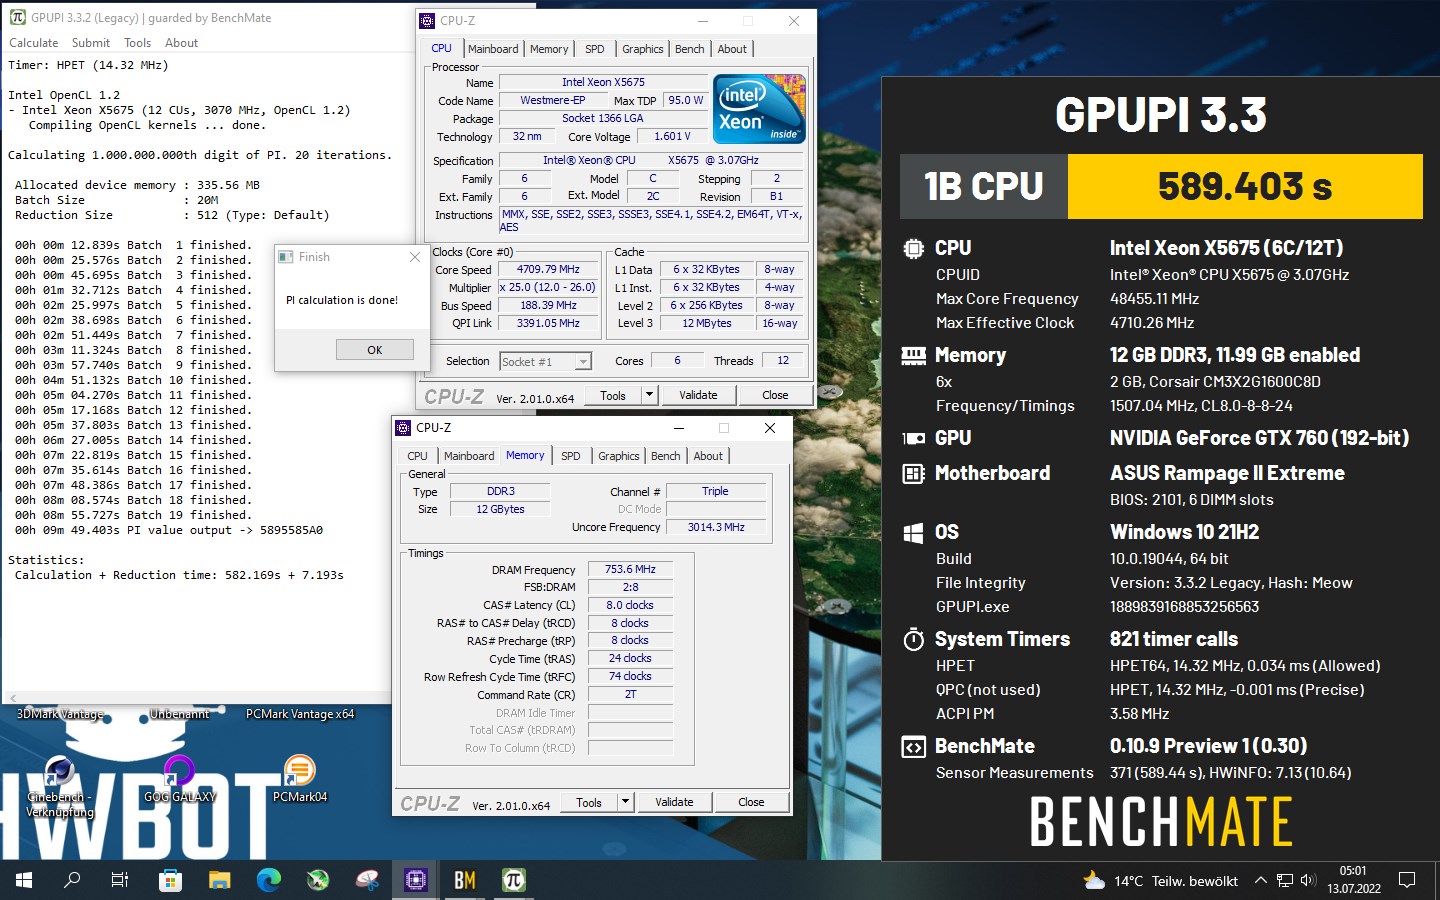This screenshot has width=1440, height=900.
Task: Click the Uncore Frequency value 3014.3 MHz
Action: point(716,527)
